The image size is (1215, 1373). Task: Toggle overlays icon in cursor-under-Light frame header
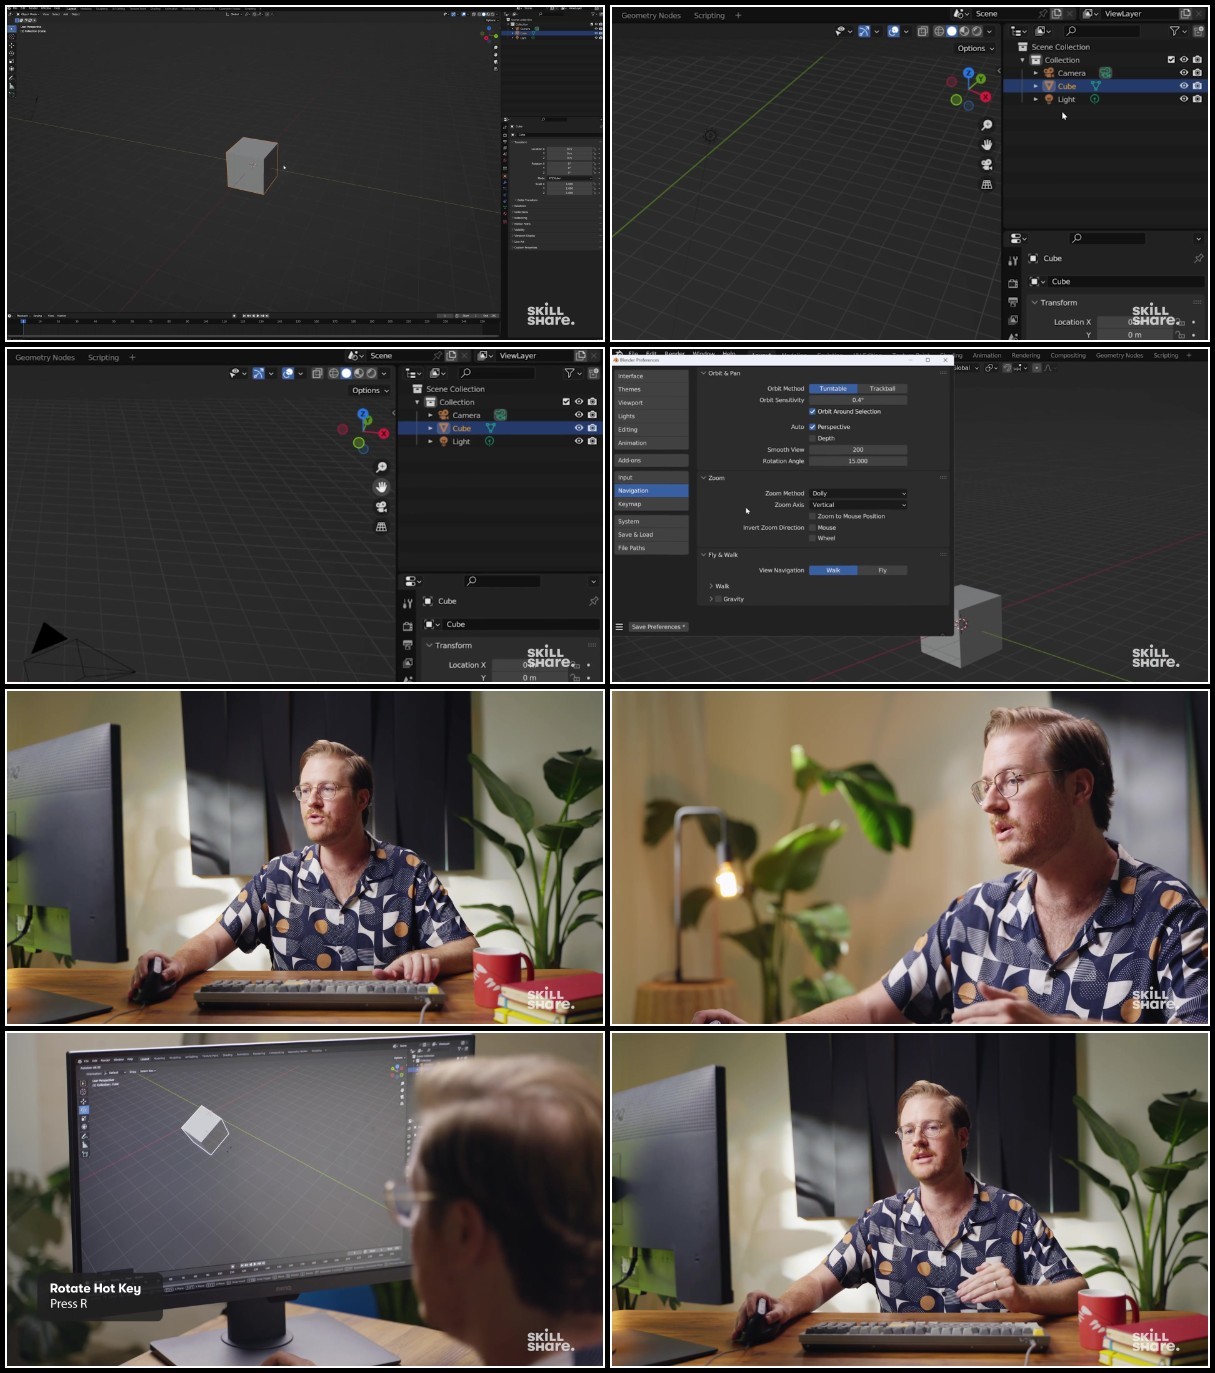tap(893, 31)
